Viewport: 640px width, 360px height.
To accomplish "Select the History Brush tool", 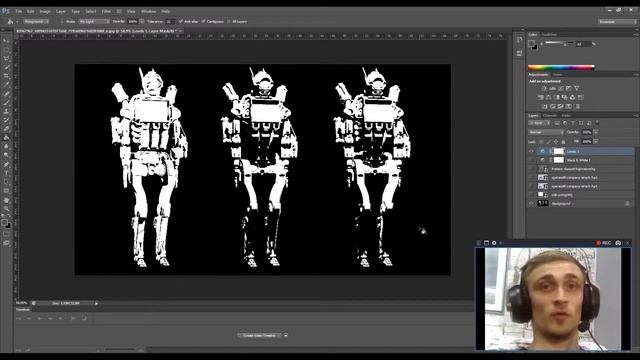I will pos(6,120).
